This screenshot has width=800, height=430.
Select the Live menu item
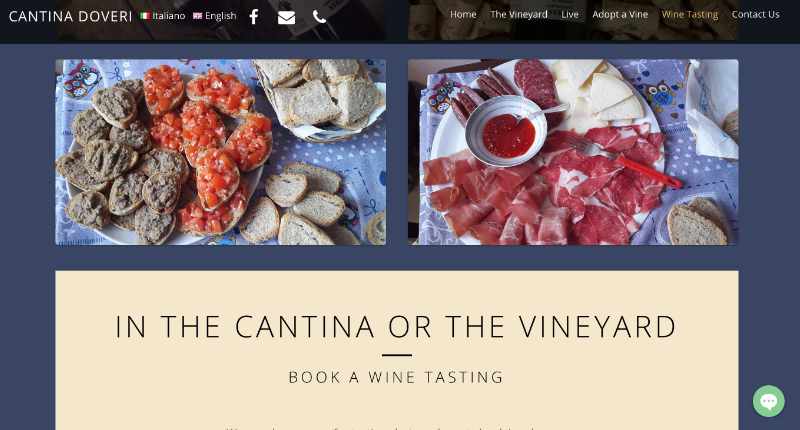click(x=570, y=15)
